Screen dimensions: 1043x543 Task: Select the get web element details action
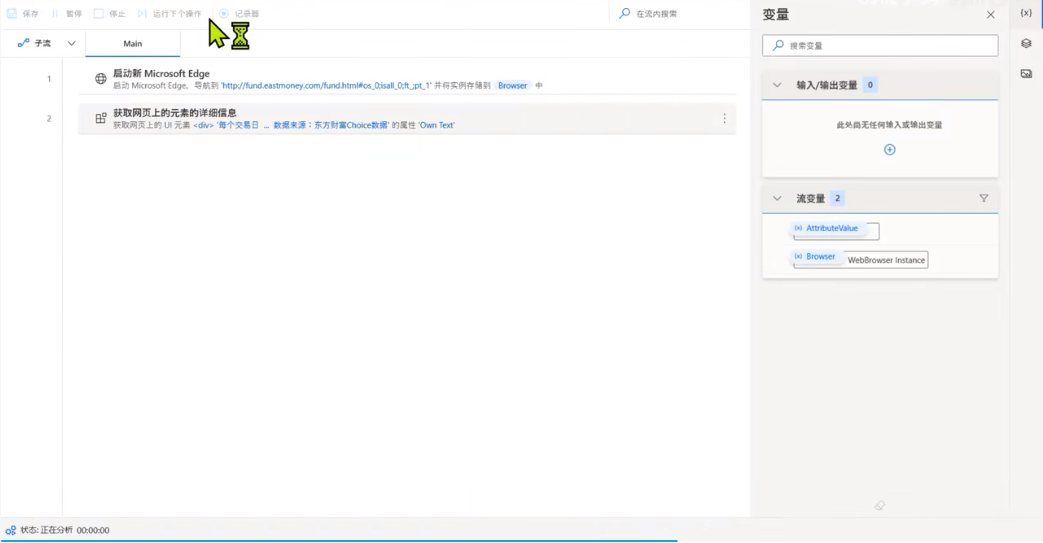(x=407, y=118)
